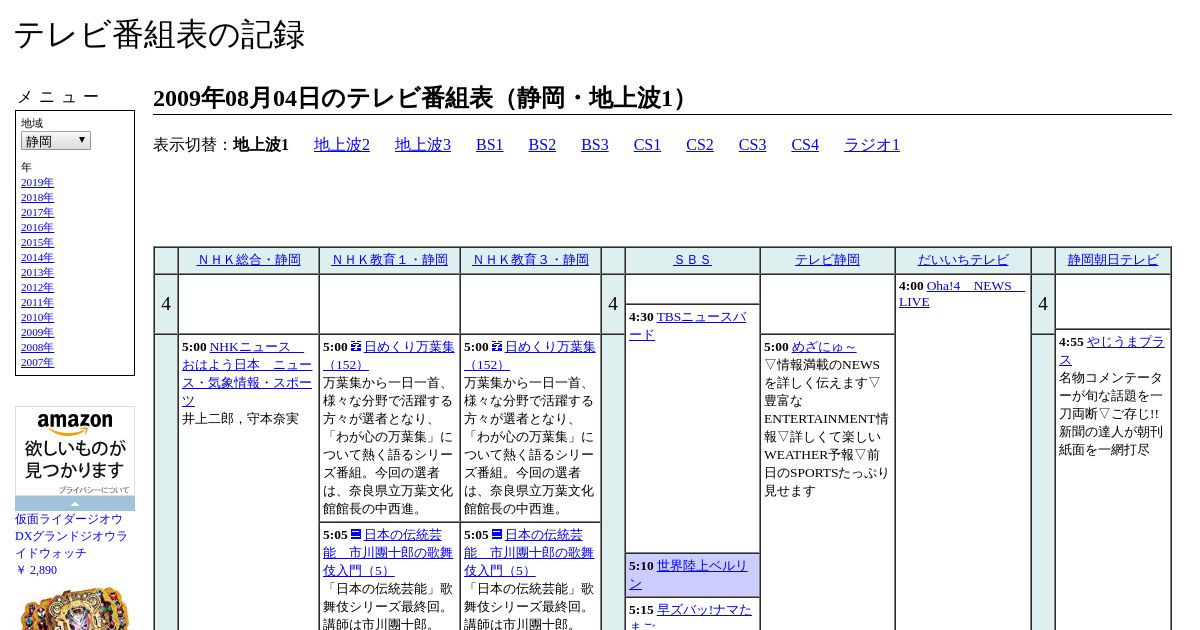Open the 静岡朝日テレビ channel header link
This screenshot has width=1200, height=630.
[1113, 260]
